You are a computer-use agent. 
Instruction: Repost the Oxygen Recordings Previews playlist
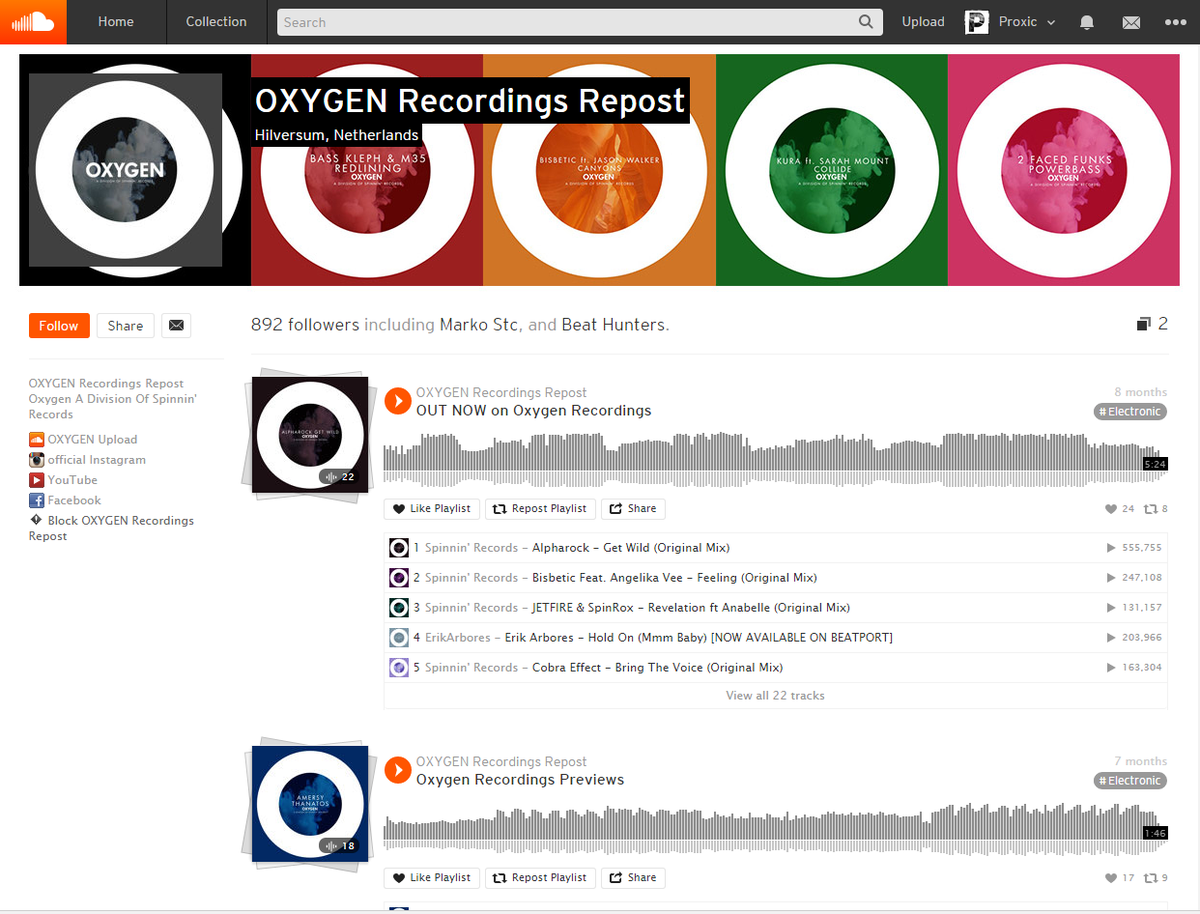[x=541, y=878]
